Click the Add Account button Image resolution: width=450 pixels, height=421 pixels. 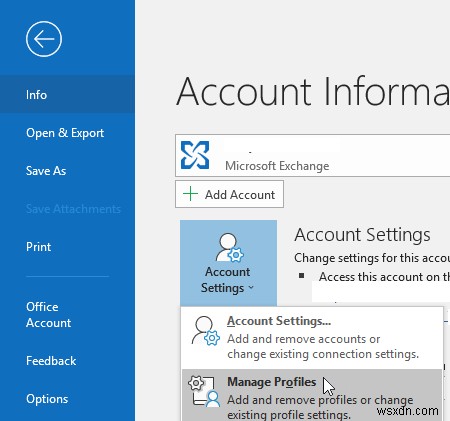[x=229, y=194]
